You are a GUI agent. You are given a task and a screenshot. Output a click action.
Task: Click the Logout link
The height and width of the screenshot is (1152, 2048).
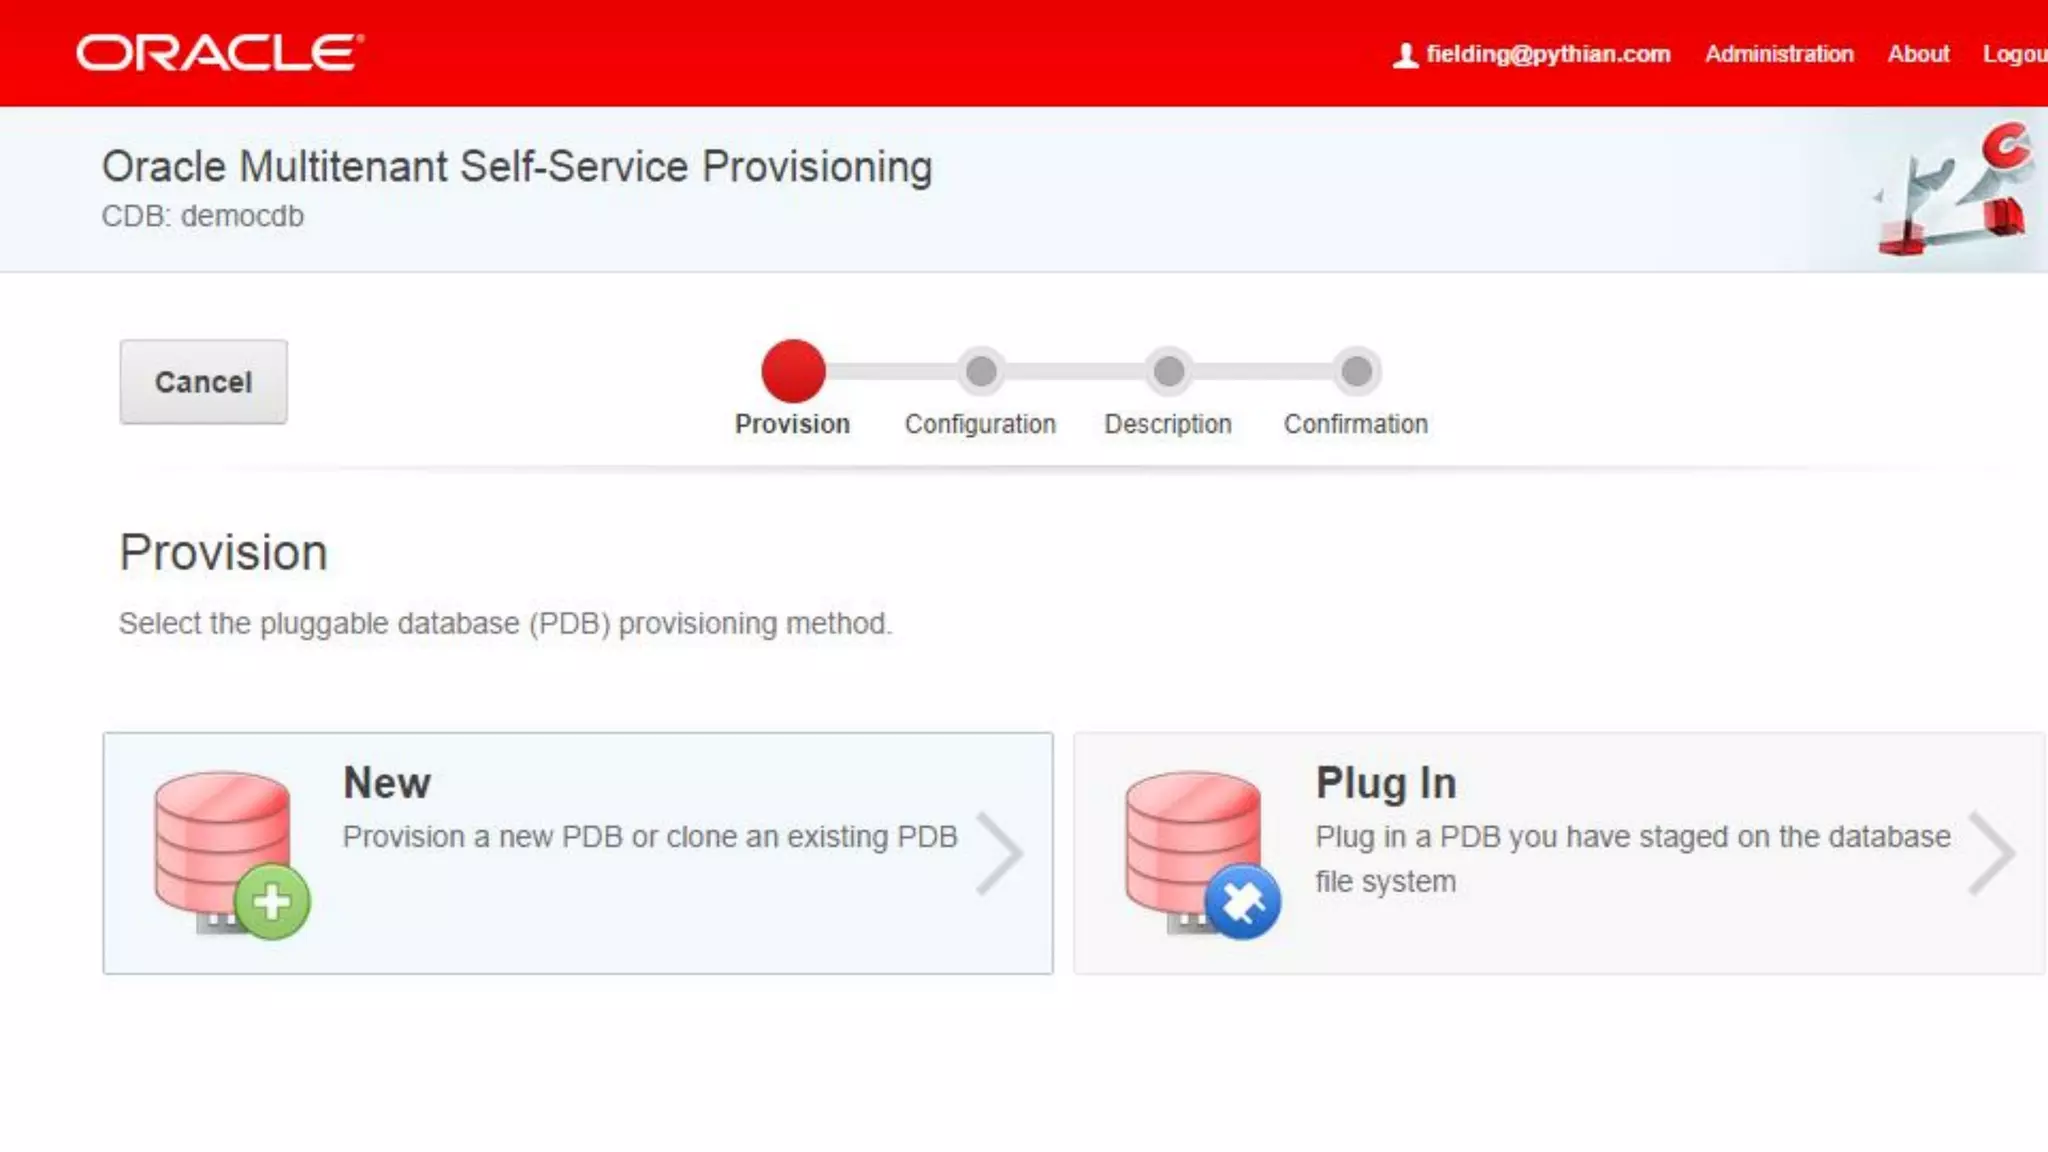click(x=2014, y=54)
